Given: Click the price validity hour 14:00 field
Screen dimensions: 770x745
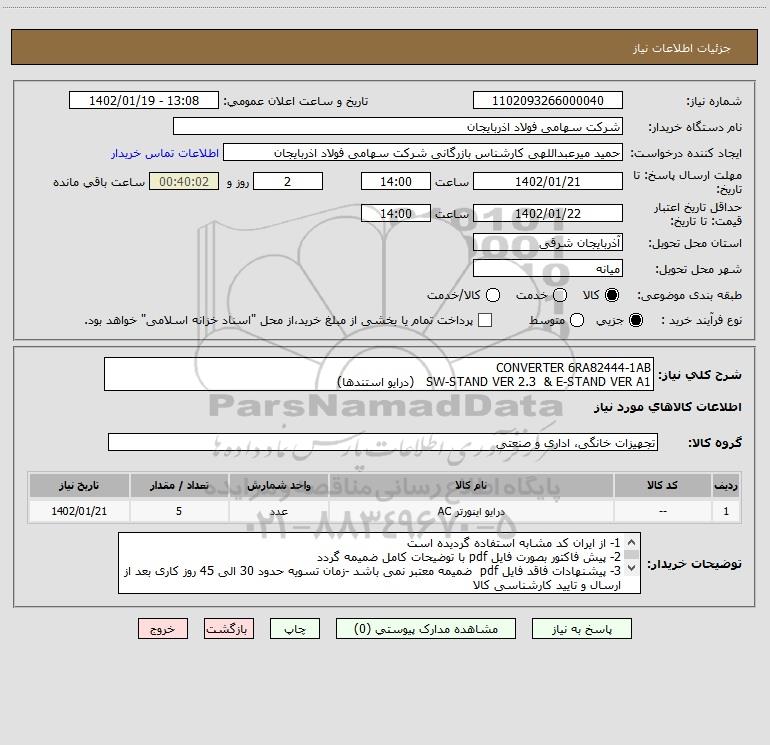Looking at the screenshot, I should point(396,213).
